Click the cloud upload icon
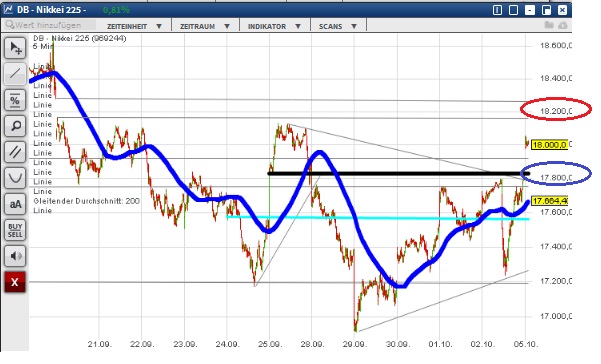Viewport: 601px width, 364px height. (562, 25)
